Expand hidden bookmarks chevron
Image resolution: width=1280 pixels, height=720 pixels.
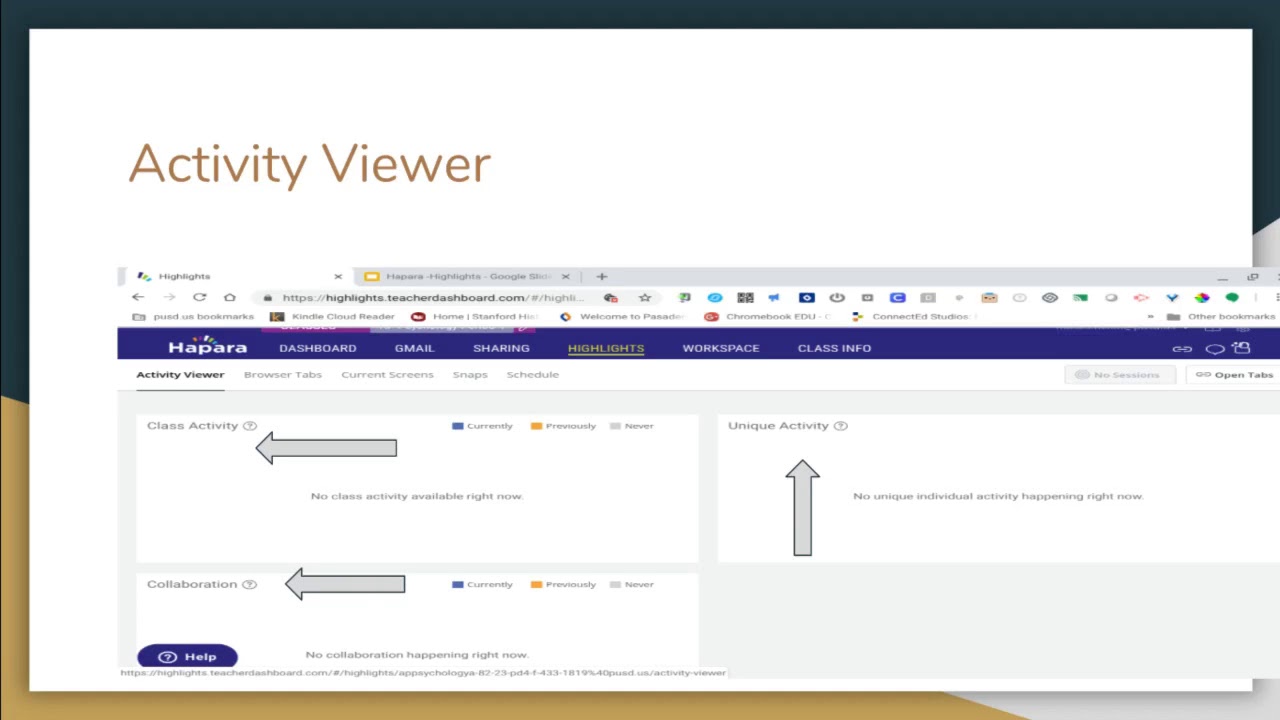coord(1150,317)
